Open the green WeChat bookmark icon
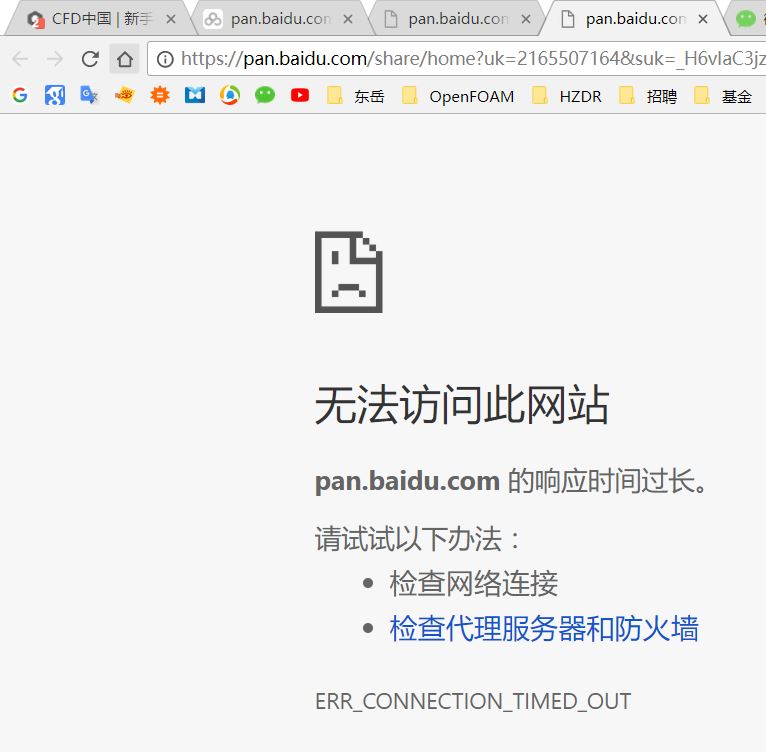This screenshot has height=752, width=766. (x=265, y=95)
